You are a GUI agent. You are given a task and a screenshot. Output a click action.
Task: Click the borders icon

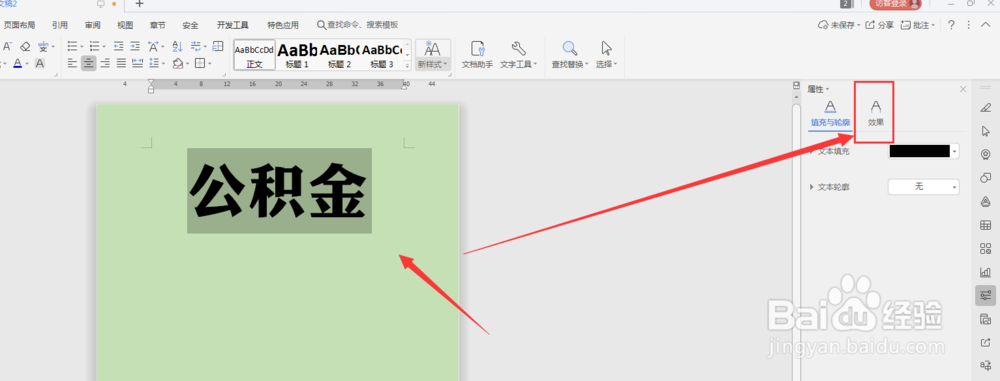(x=200, y=63)
